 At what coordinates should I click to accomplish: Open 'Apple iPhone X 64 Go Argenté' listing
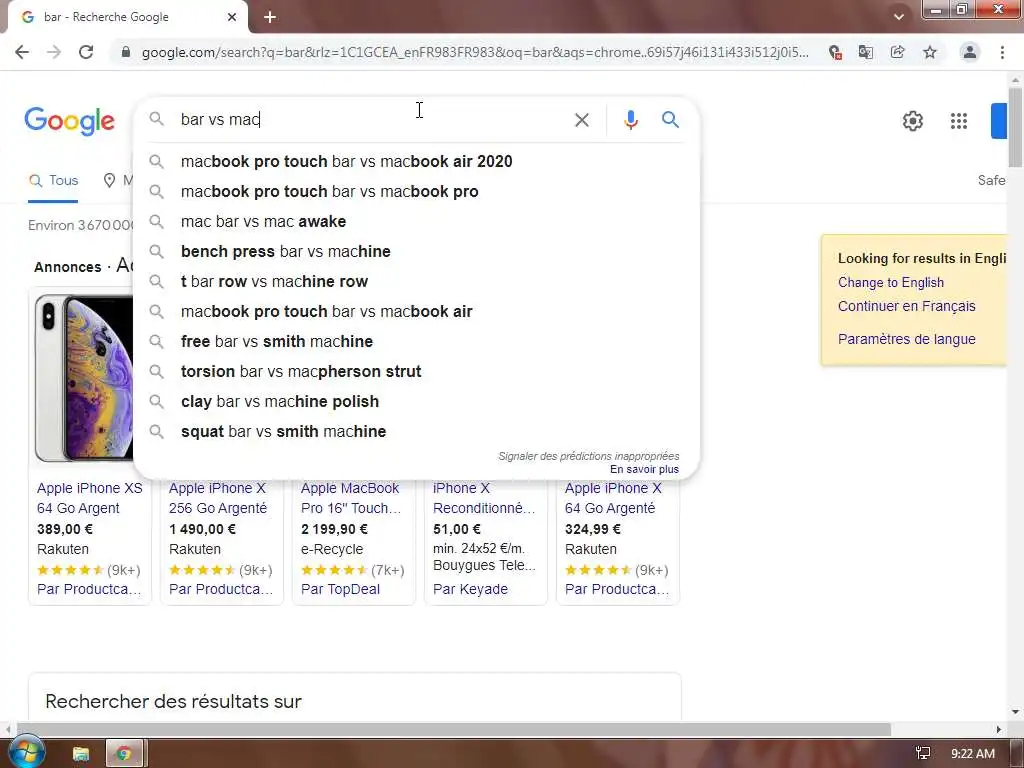click(x=613, y=498)
